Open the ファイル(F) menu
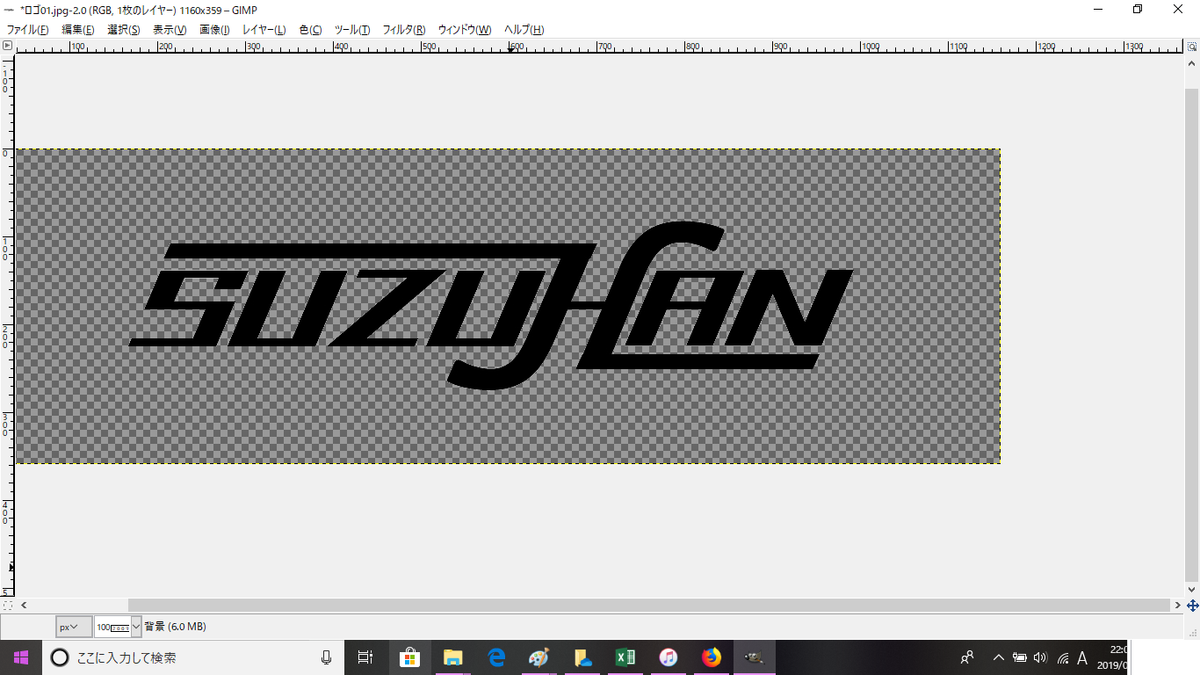Image resolution: width=1200 pixels, height=675 pixels. [x=30, y=30]
